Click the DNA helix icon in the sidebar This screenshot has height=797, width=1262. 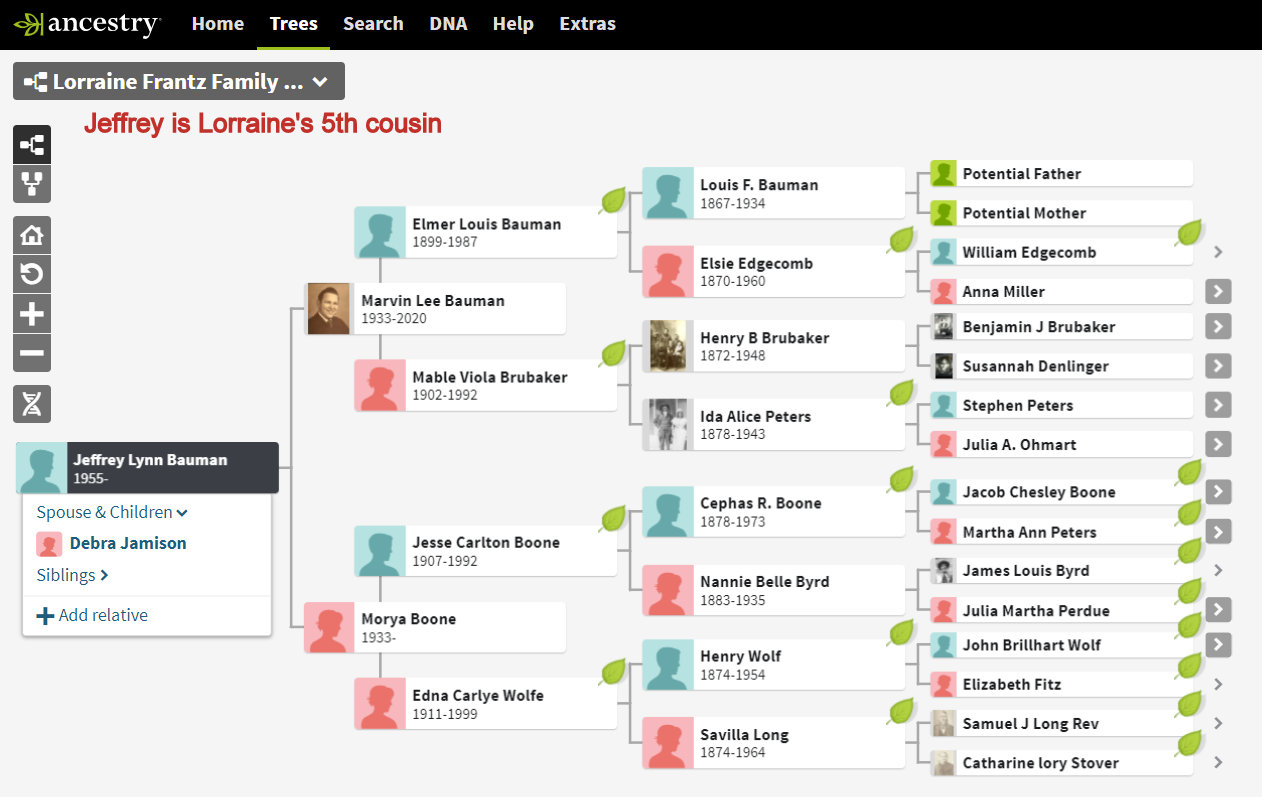tap(32, 403)
